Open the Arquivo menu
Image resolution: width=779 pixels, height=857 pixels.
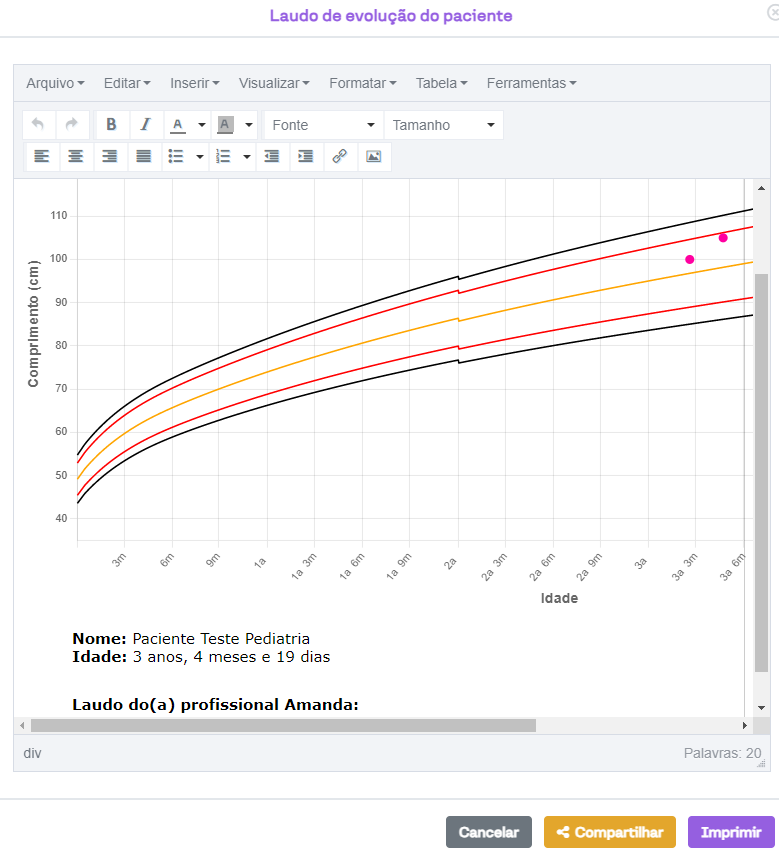pyautogui.click(x=55, y=83)
